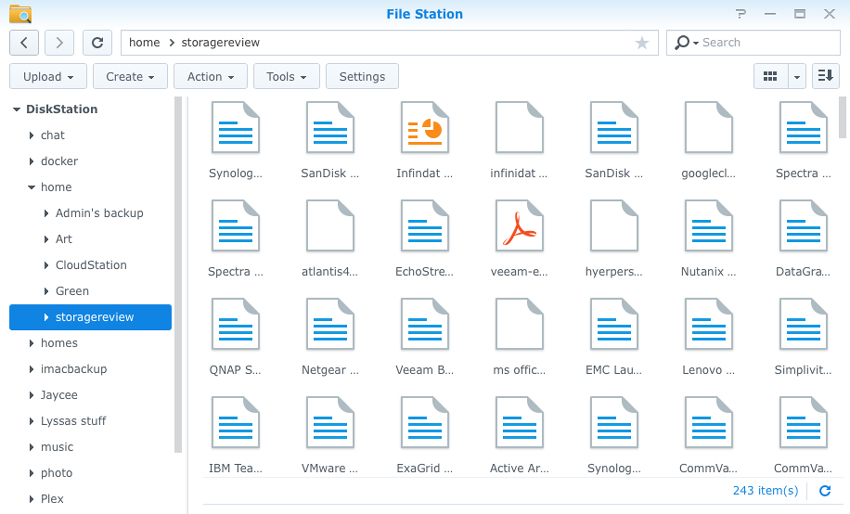Viewport: 850px width, 514px height.
Task: Add storagereview path to favorites with star
Action: (642, 43)
